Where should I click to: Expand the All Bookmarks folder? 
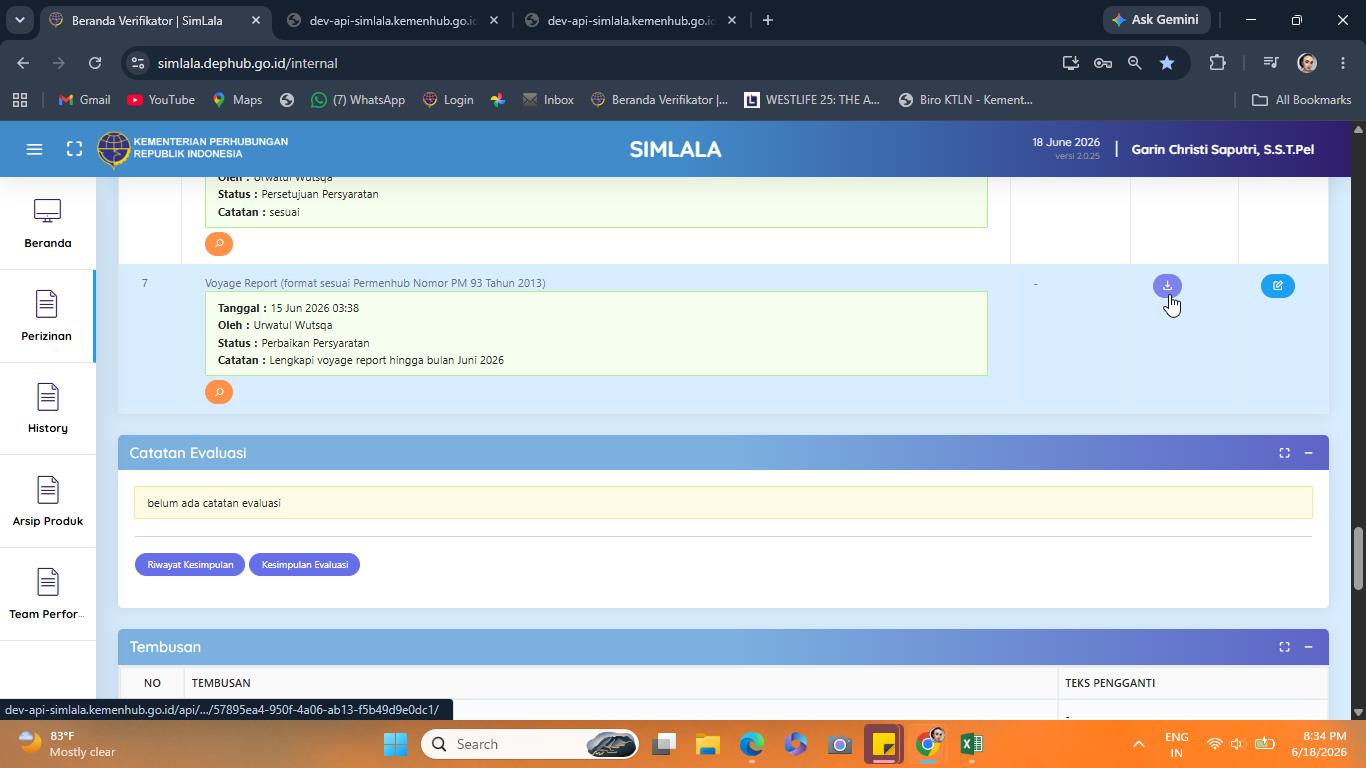tap(1301, 100)
